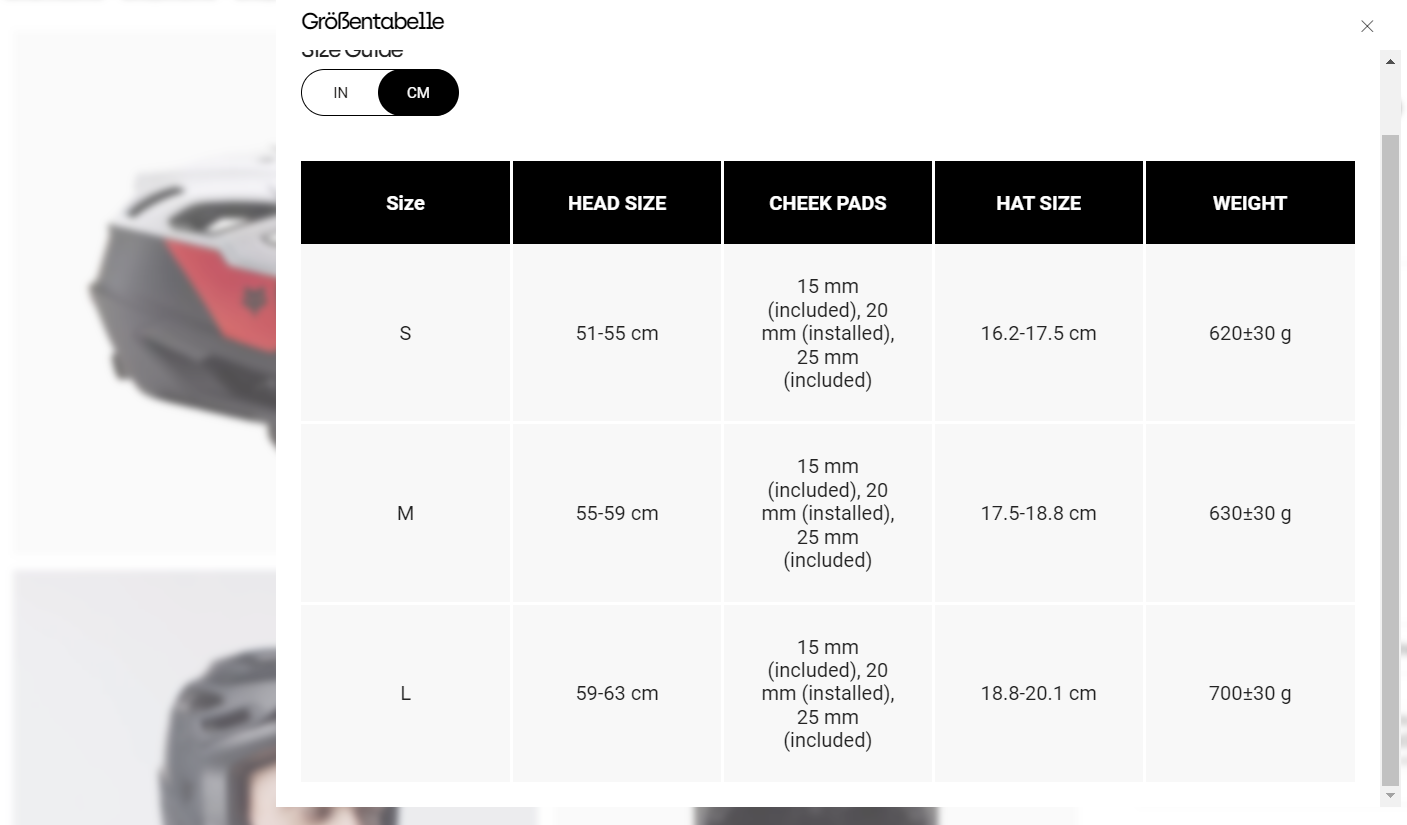Select the M size row label

coord(405,513)
